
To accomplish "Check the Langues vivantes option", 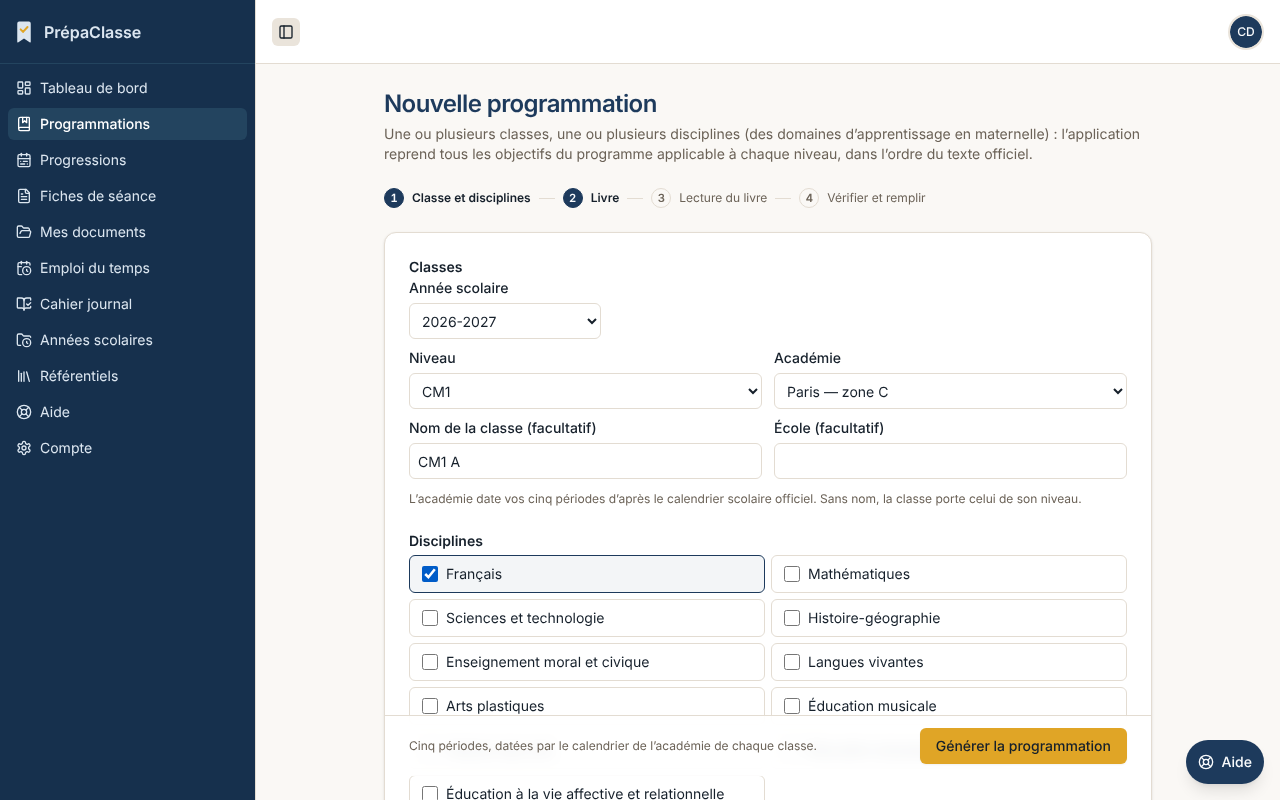I will (792, 662).
